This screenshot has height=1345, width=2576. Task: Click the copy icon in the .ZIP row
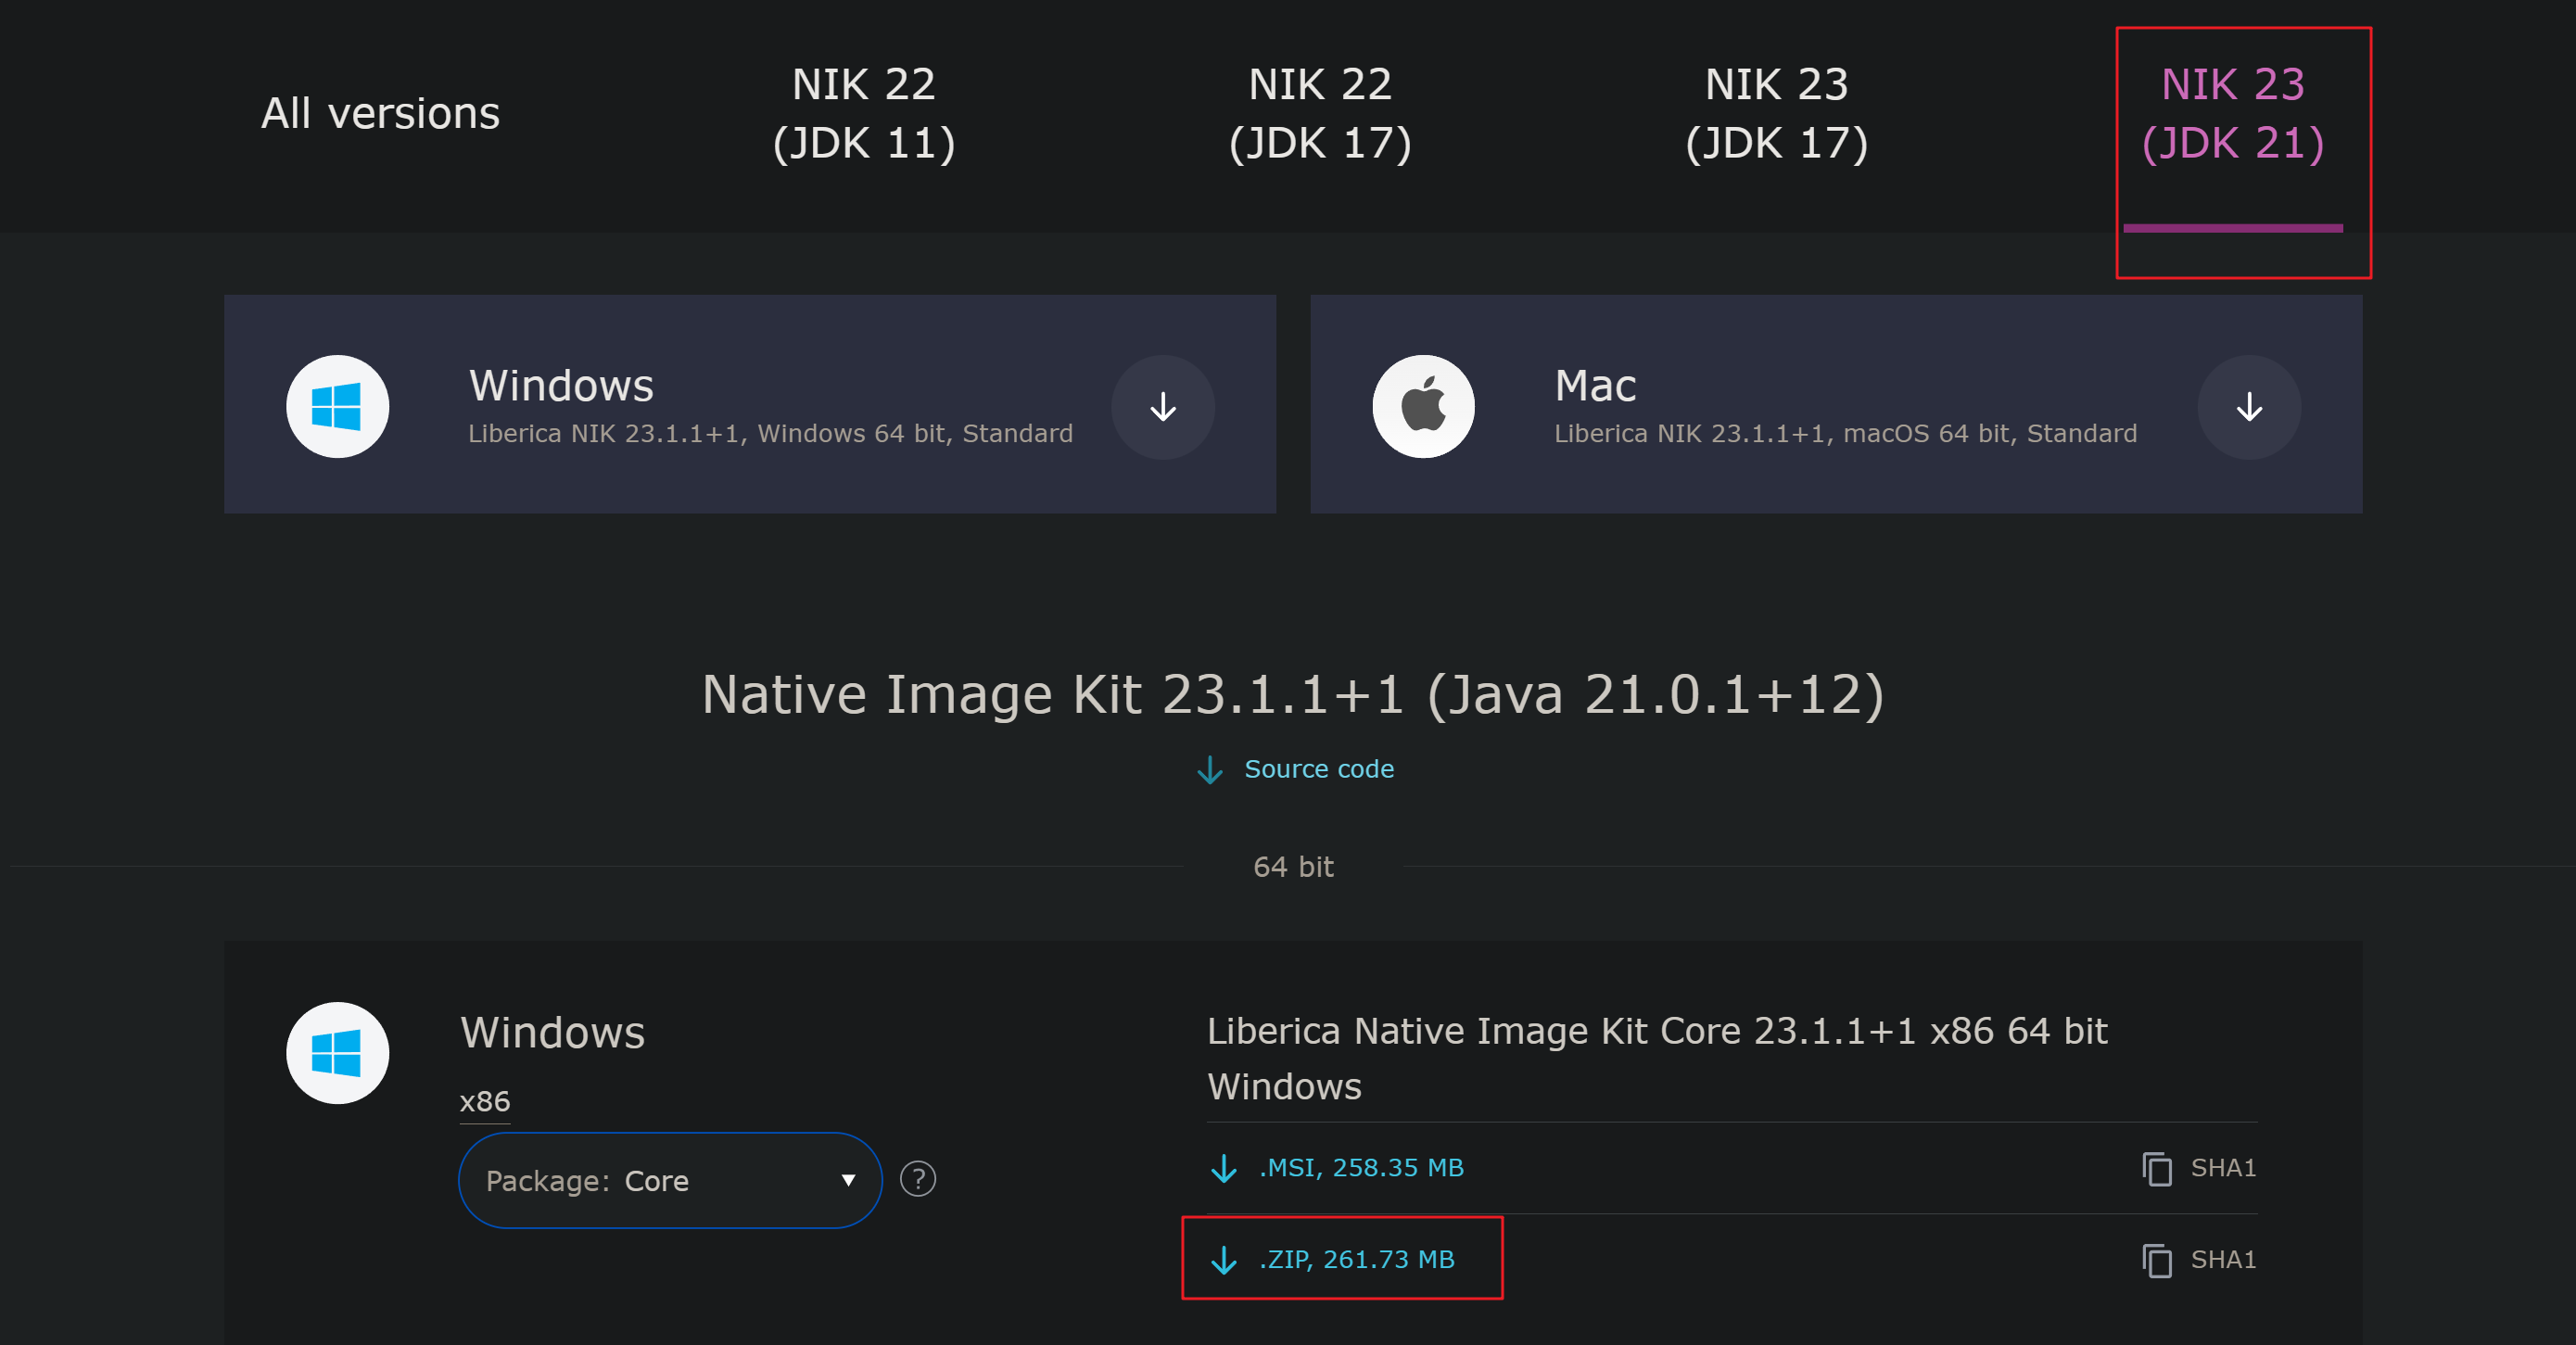coord(2157,1260)
